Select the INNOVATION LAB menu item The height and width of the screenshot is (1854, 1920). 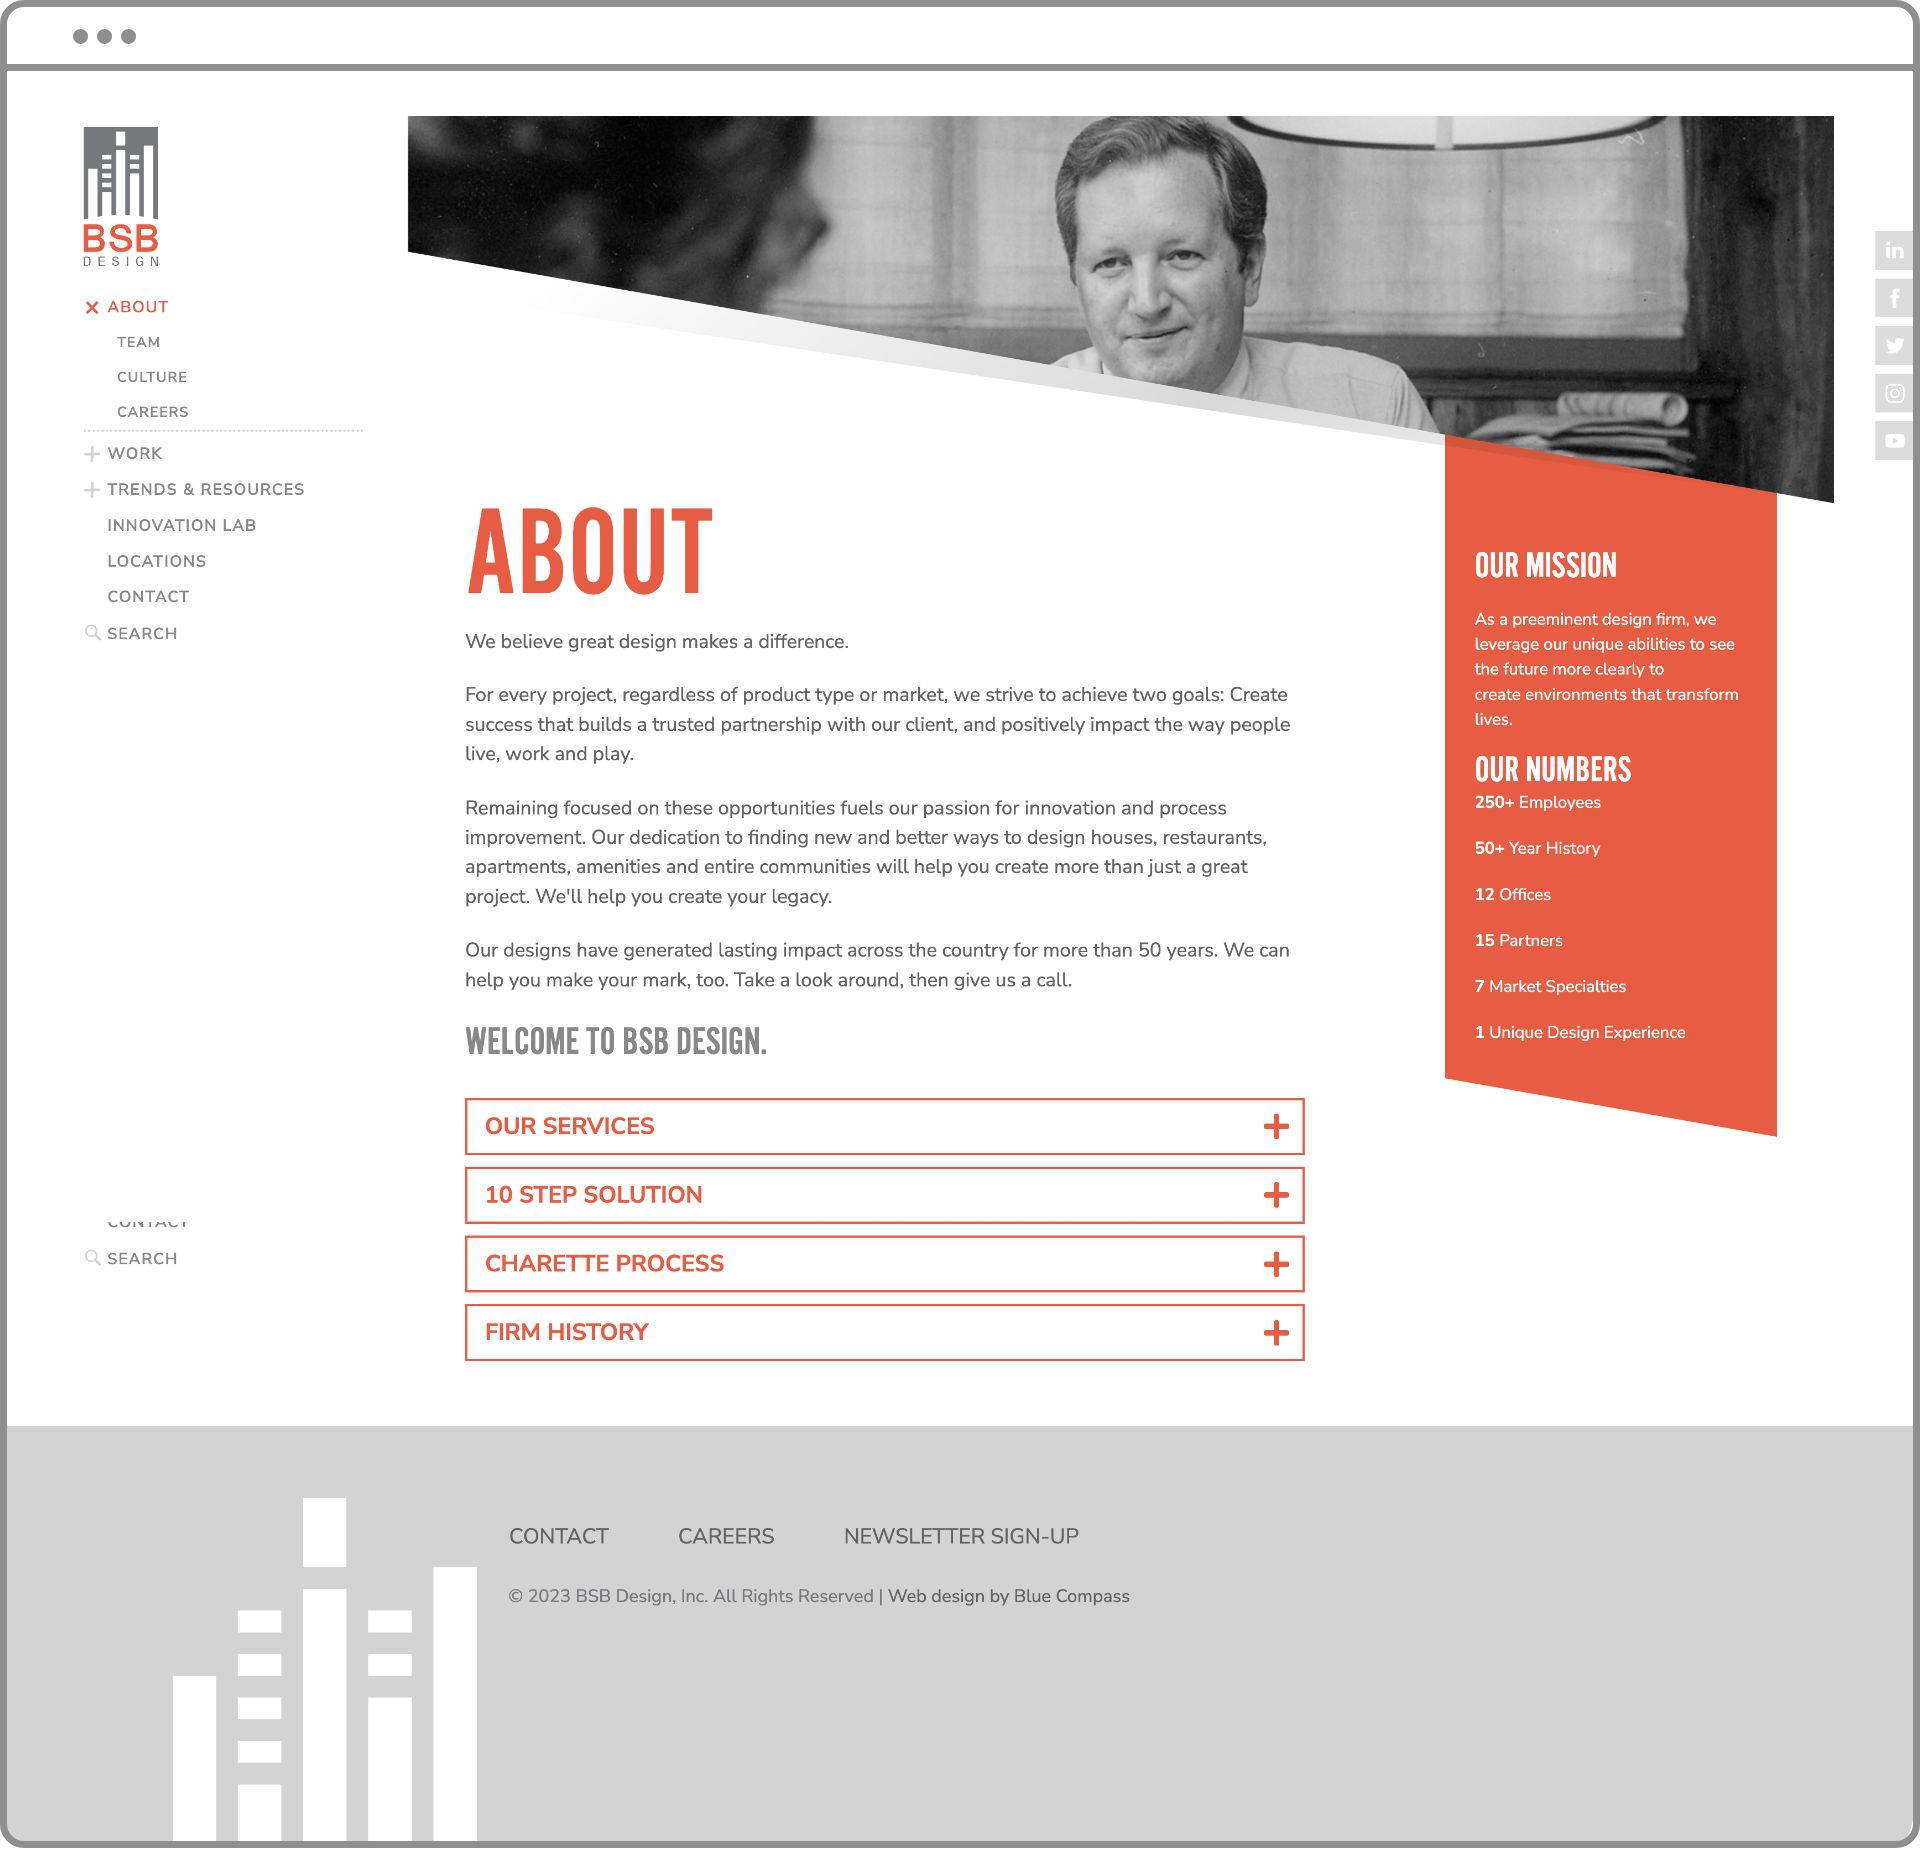182,524
